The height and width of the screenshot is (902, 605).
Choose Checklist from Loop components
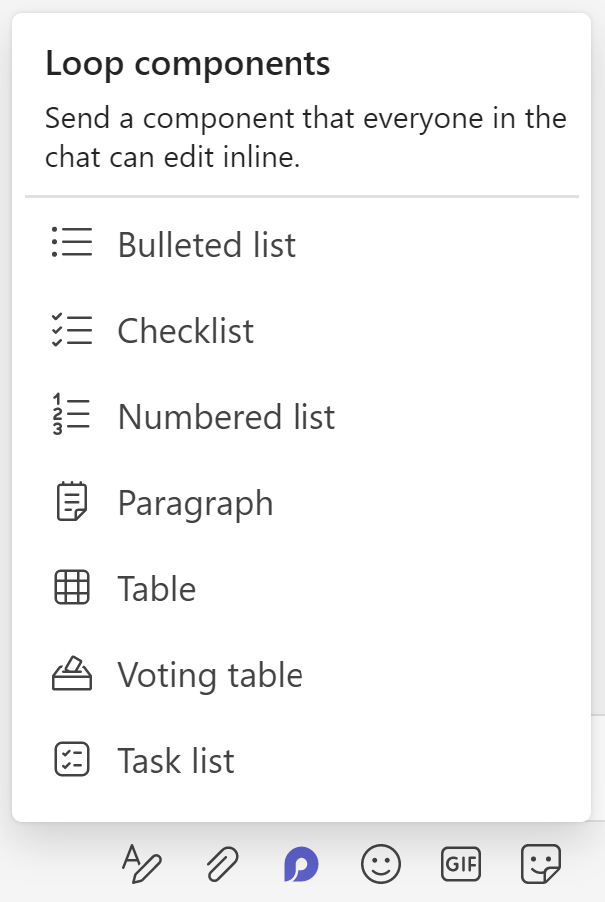tap(186, 331)
